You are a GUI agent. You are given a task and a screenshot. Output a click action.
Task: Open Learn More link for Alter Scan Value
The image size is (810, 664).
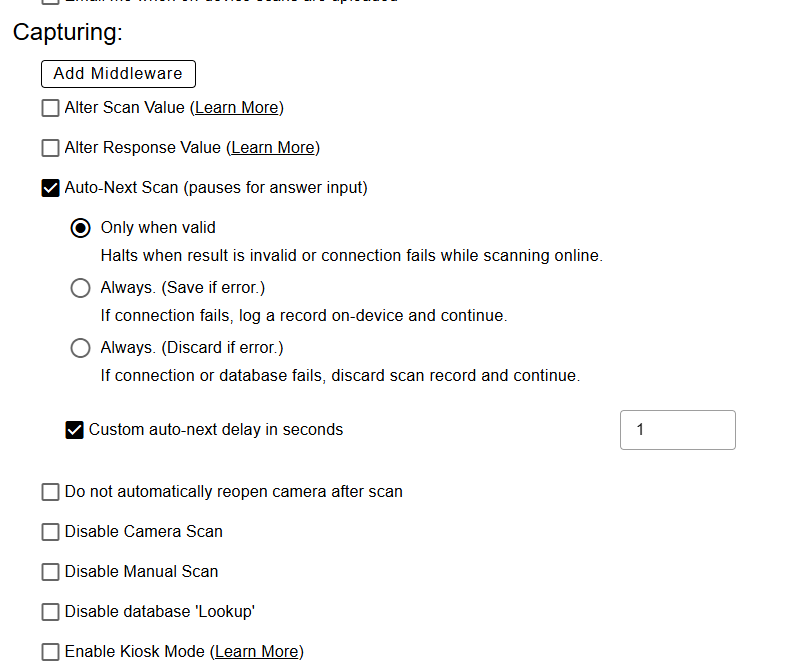coord(237,107)
